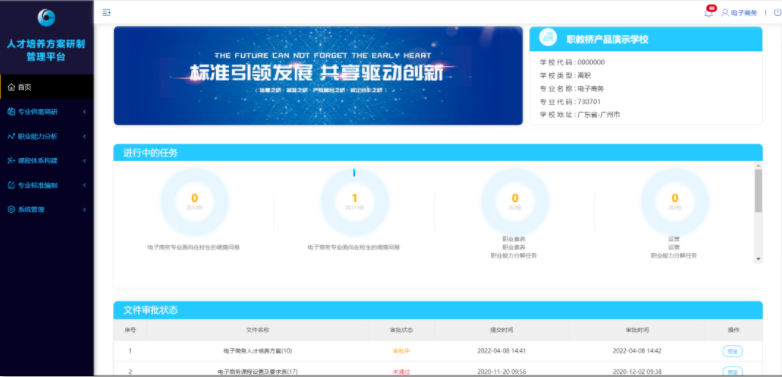Expand the 专业供需调研 menu chevron

pos(85,112)
